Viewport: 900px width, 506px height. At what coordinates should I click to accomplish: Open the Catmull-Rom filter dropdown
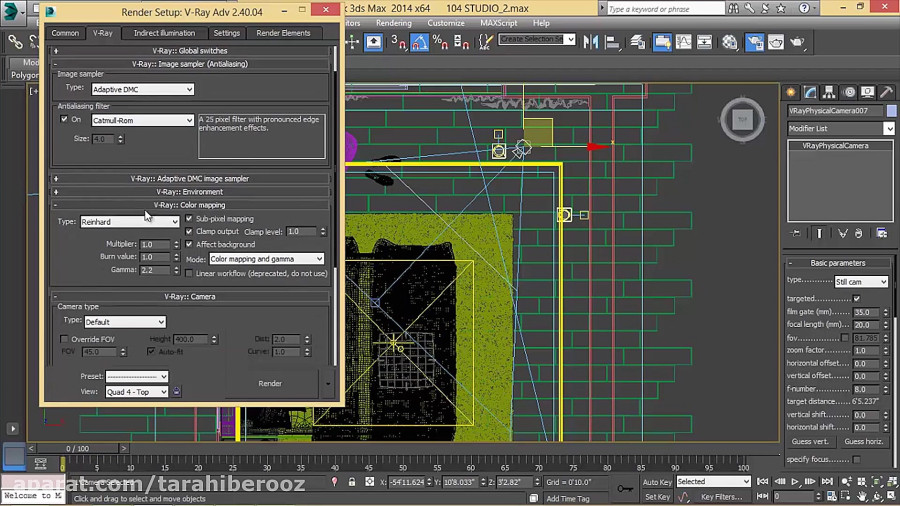pyautogui.click(x=142, y=120)
